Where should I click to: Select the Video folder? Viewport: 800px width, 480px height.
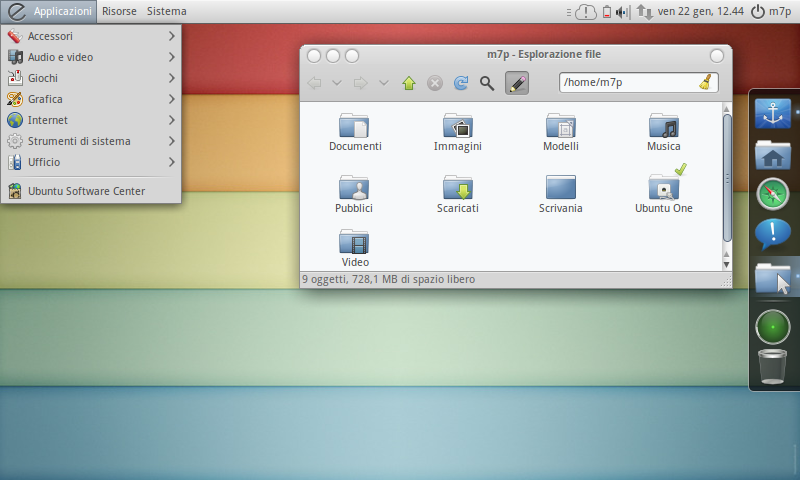(x=355, y=248)
